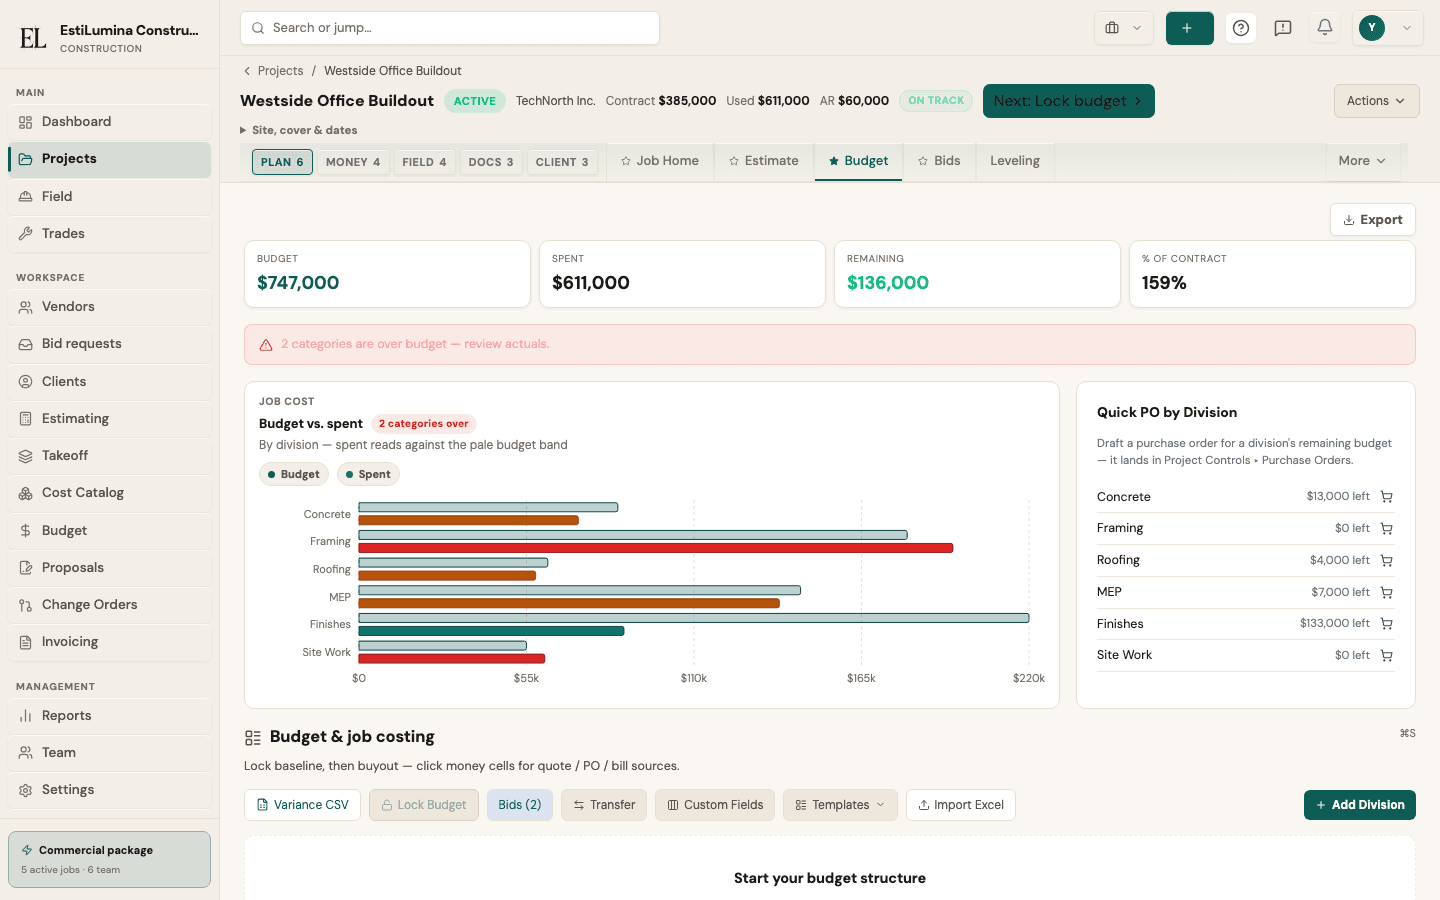The height and width of the screenshot is (900, 1440).
Task: Focus the Search or jump field
Action: (450, 28)
